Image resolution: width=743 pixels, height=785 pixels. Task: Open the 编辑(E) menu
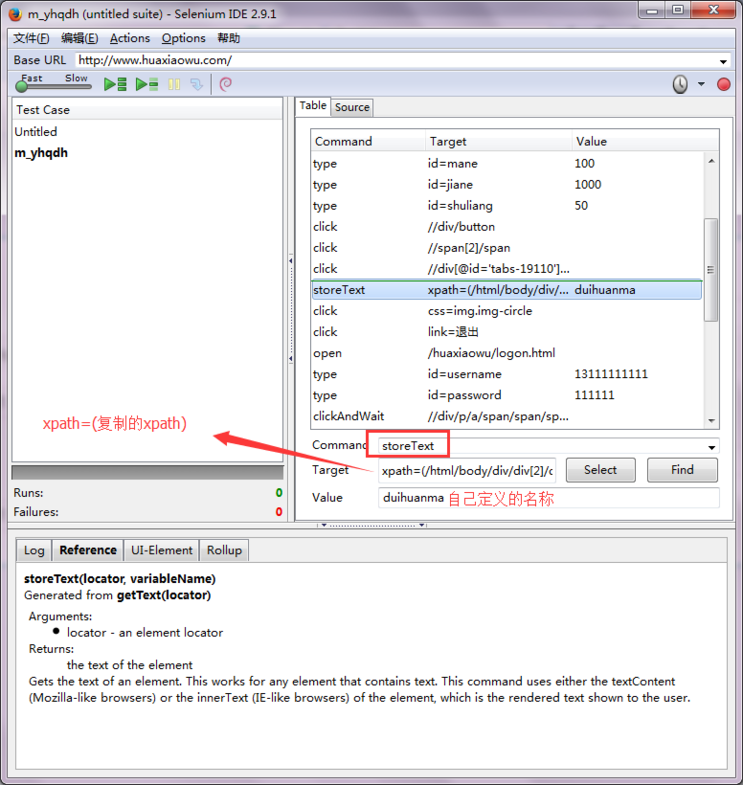(80, 38)
